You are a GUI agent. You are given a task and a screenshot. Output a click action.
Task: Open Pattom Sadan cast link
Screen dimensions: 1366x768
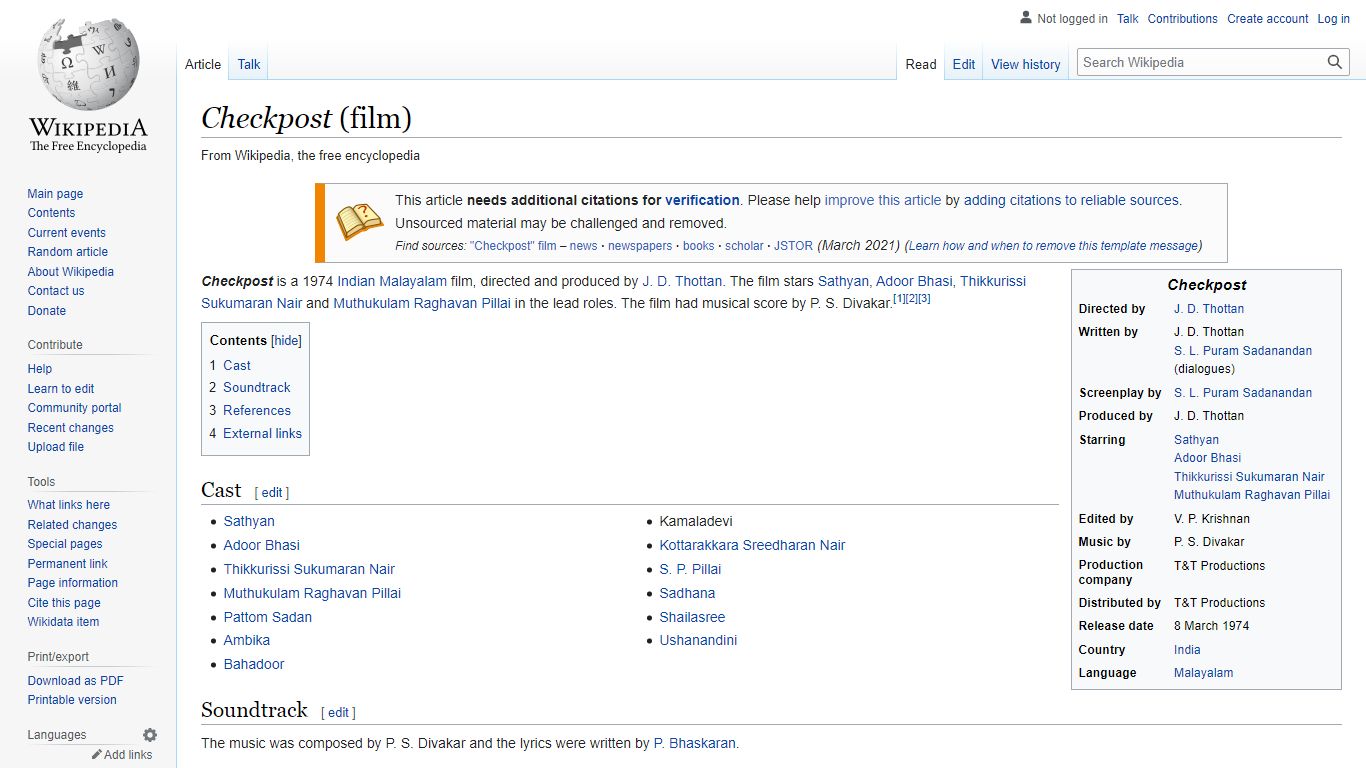(268, 617)
